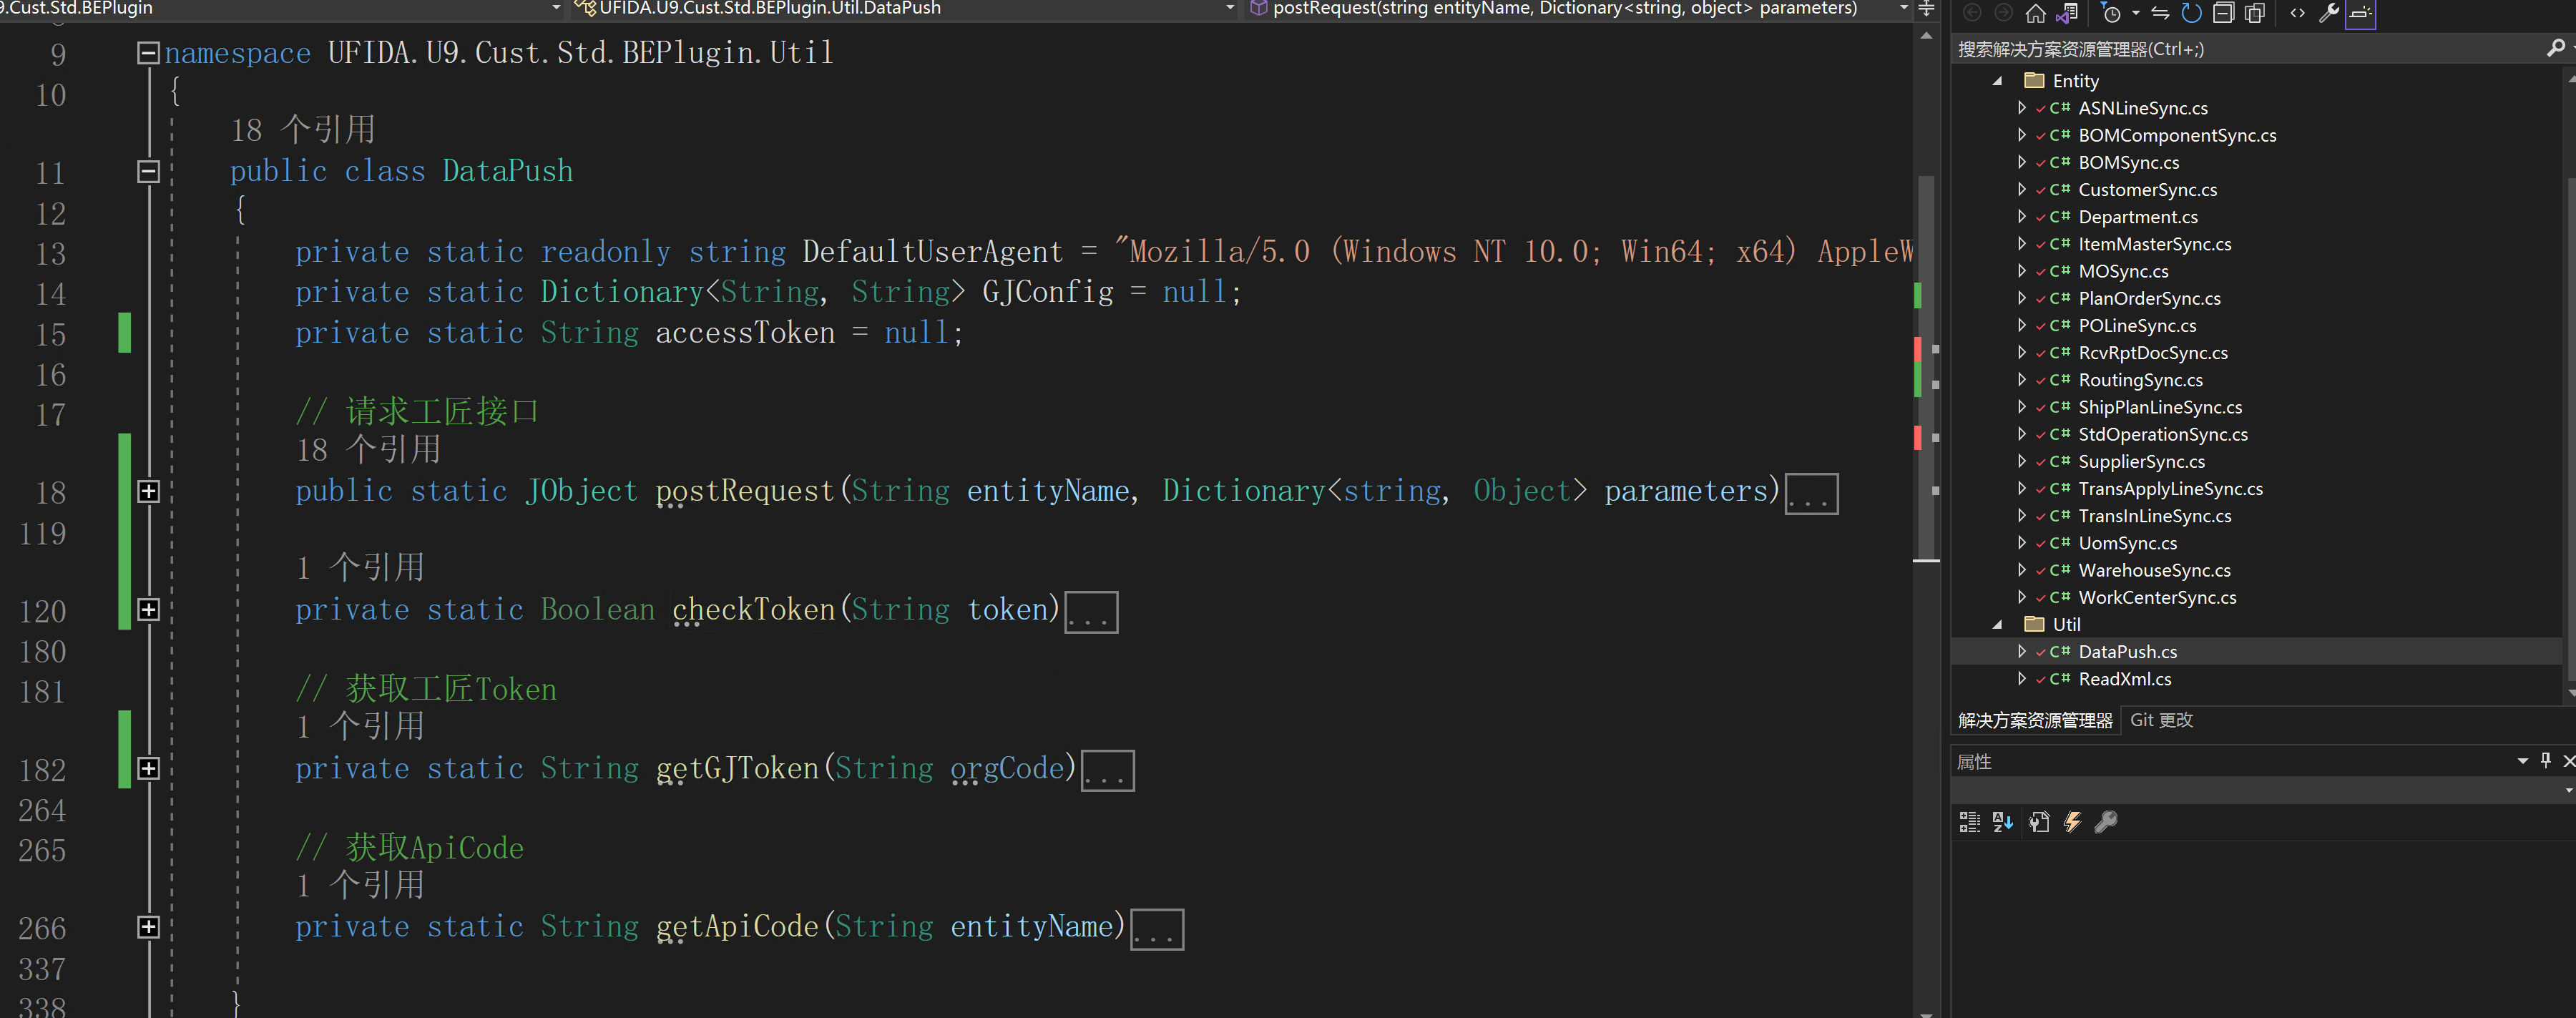Toggle pin on the Properties panel
Screen dimensions: 2576x1018
point(2545,760)
